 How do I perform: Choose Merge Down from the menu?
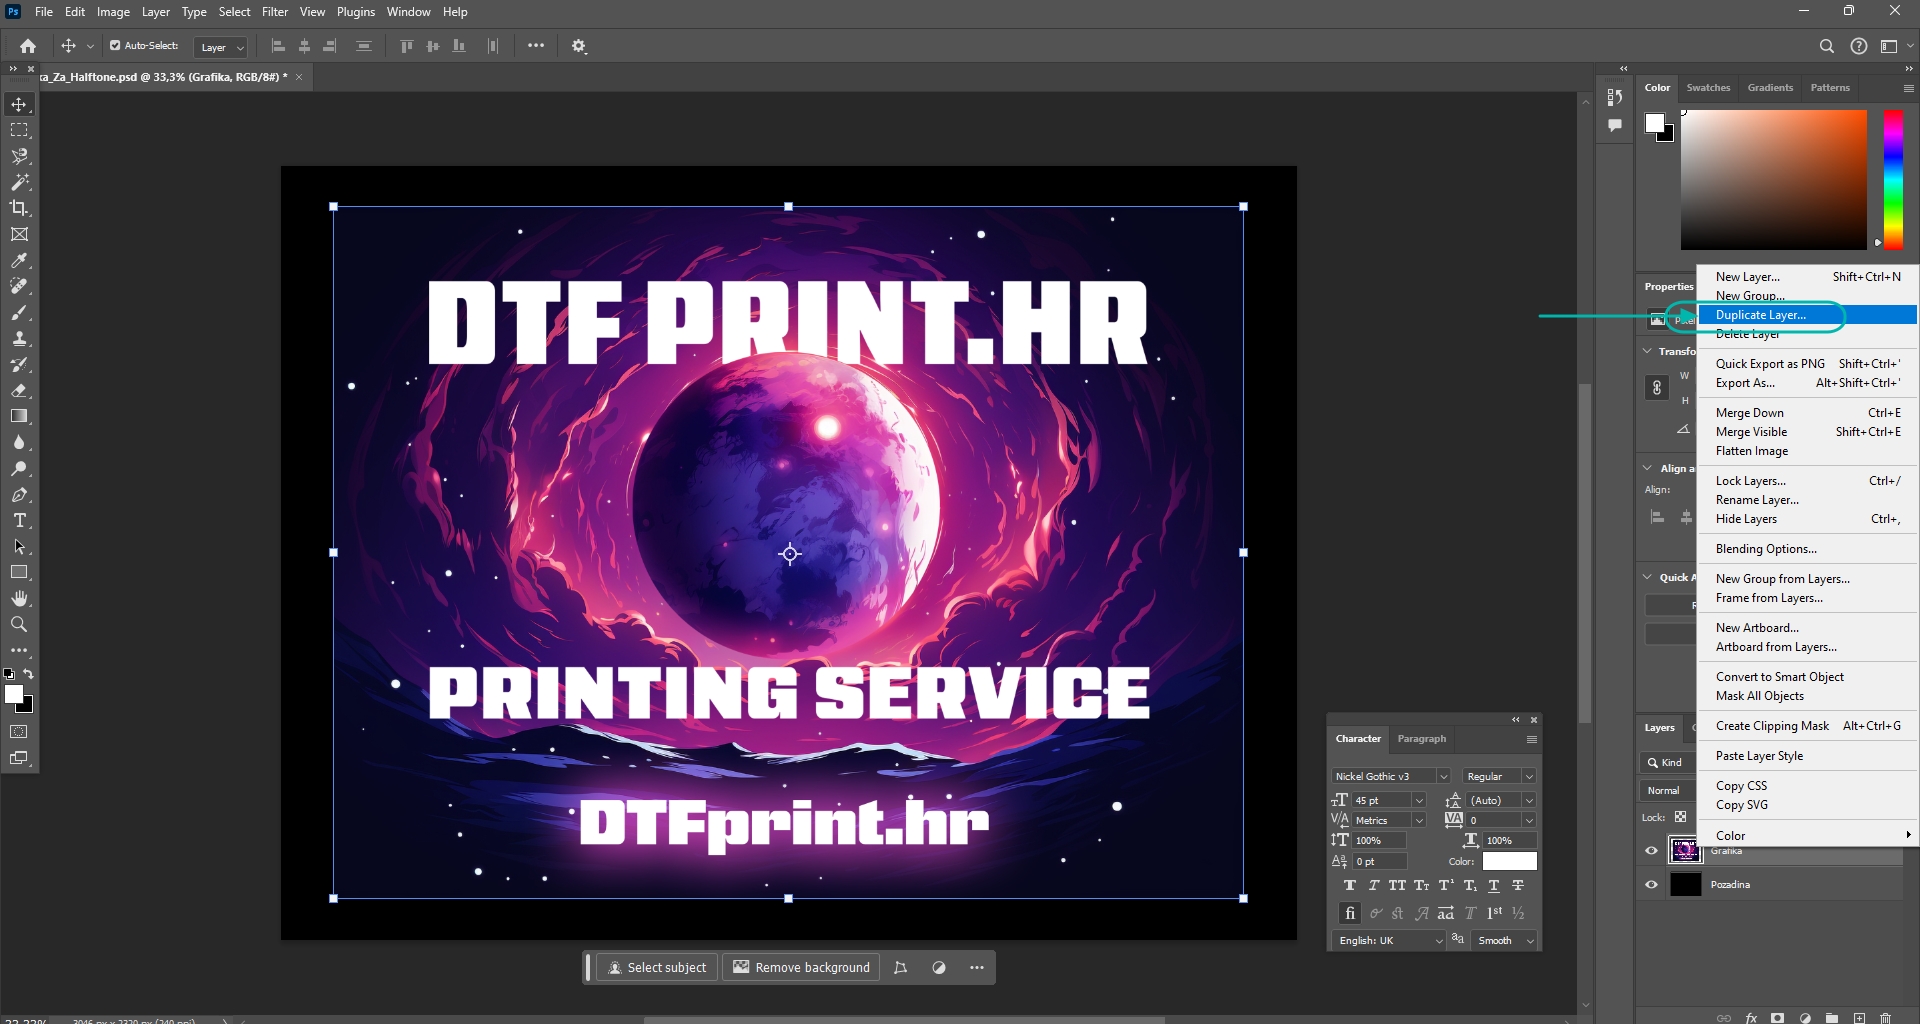(1808, 413)
